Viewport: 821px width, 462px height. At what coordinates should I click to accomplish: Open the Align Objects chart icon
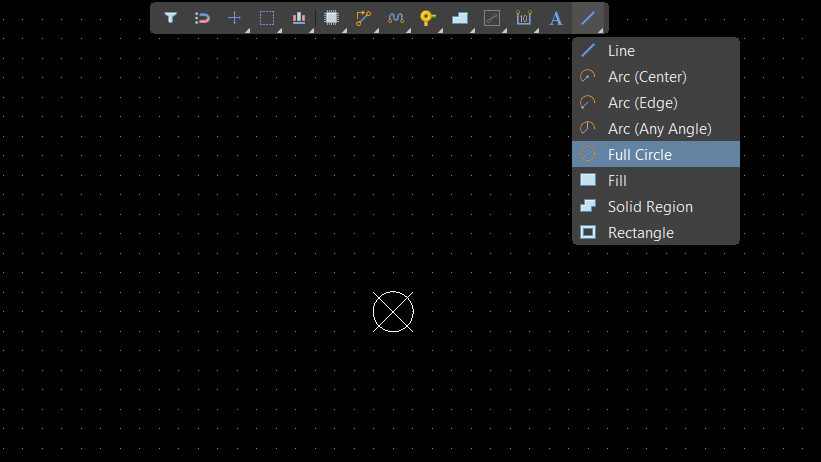[x=299, y=18]
